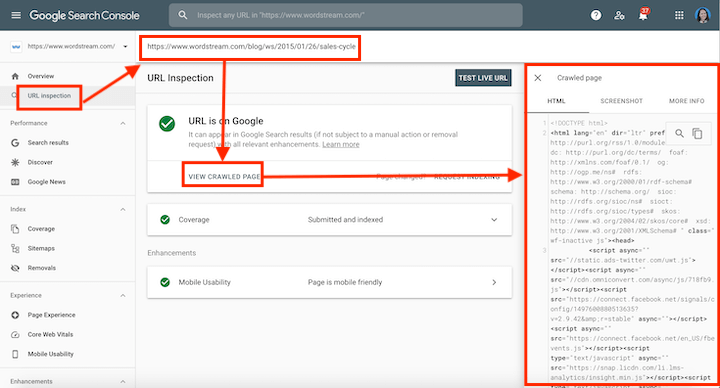Click the Inspect any URL search field
Screen dimensions: 720x388
click(x=345, y=15)
